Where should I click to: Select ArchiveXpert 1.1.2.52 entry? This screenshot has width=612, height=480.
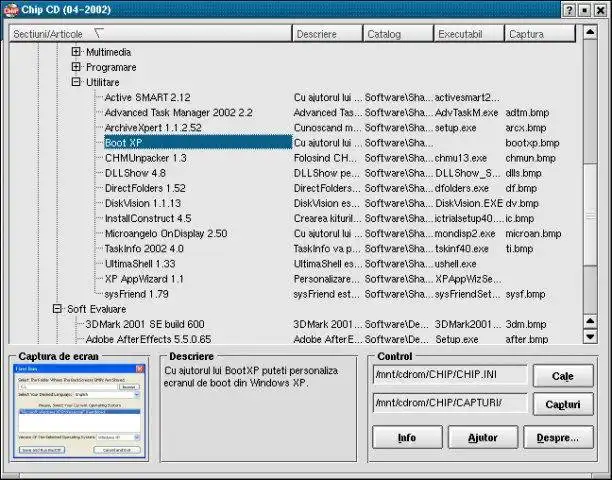tap(153, 128)
